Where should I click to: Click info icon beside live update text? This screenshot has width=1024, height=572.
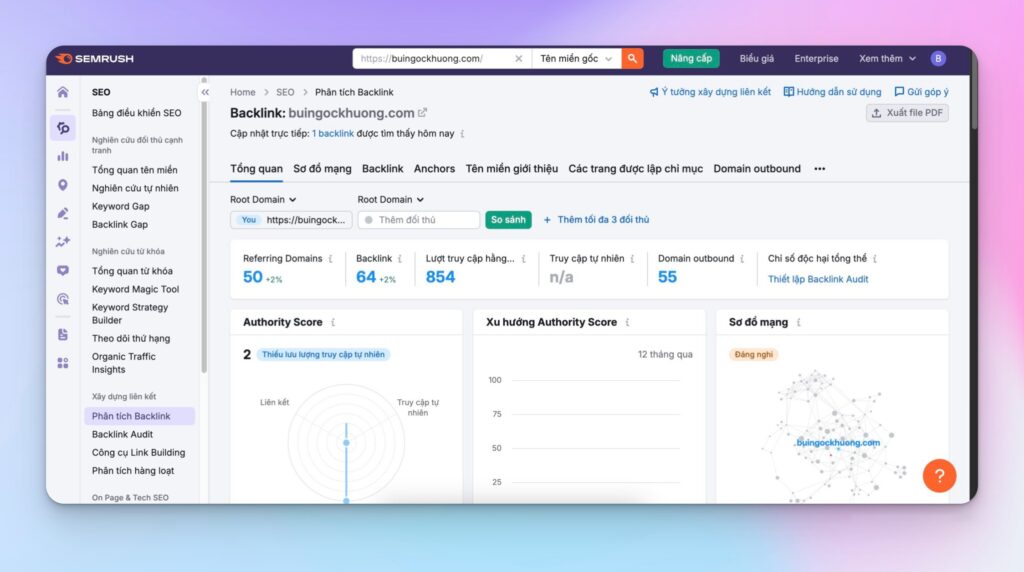(462, 134)
